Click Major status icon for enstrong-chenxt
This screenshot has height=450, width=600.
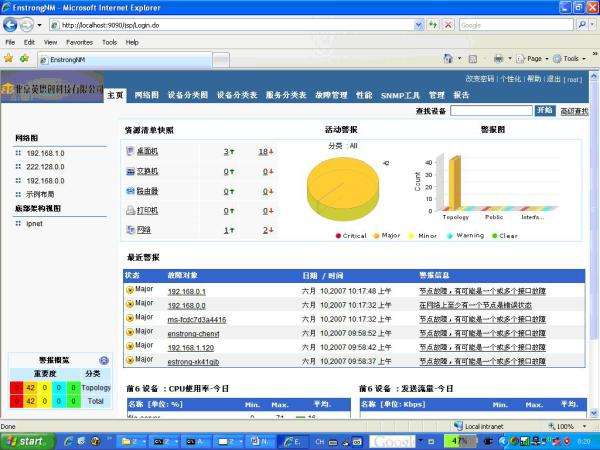tap(130, 332)
